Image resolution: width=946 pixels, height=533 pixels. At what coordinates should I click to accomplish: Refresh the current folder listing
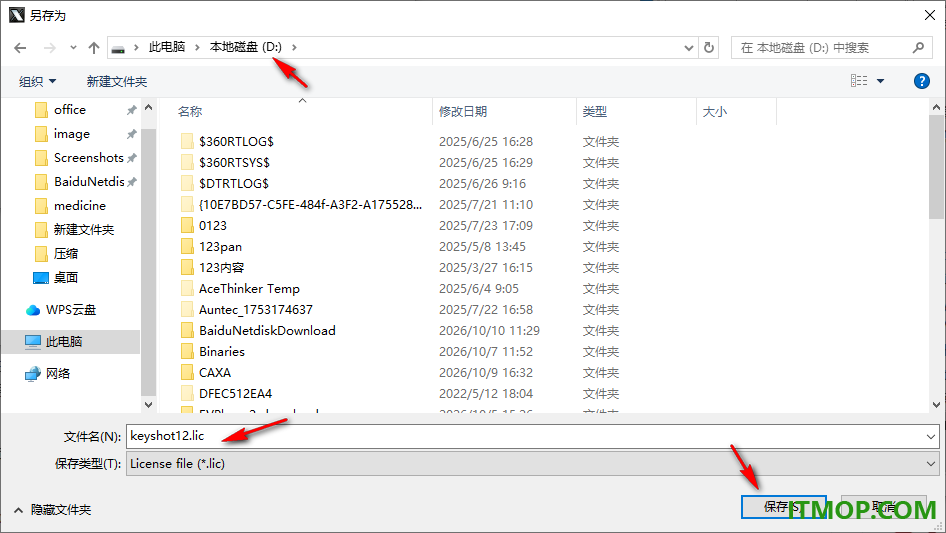coord(709,47)
